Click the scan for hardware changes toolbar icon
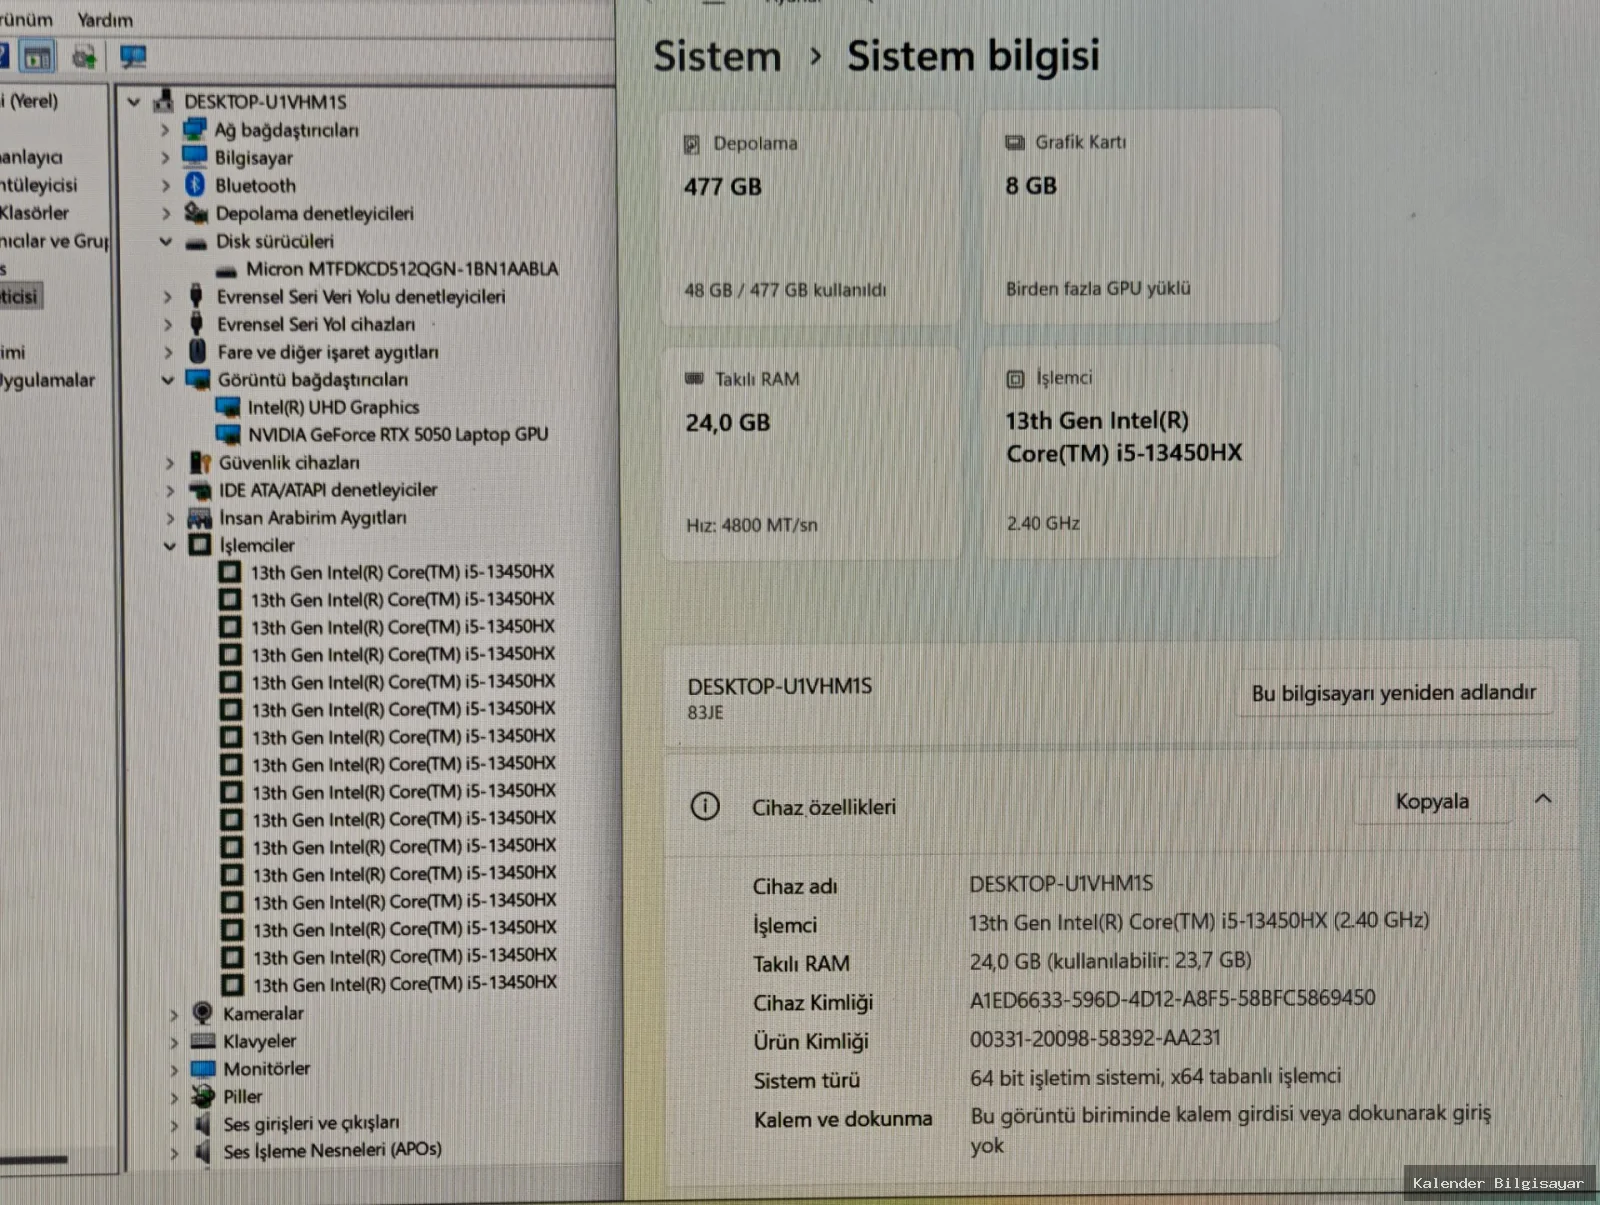The height and width of the screenshot is (1205, 1600). 85,57
